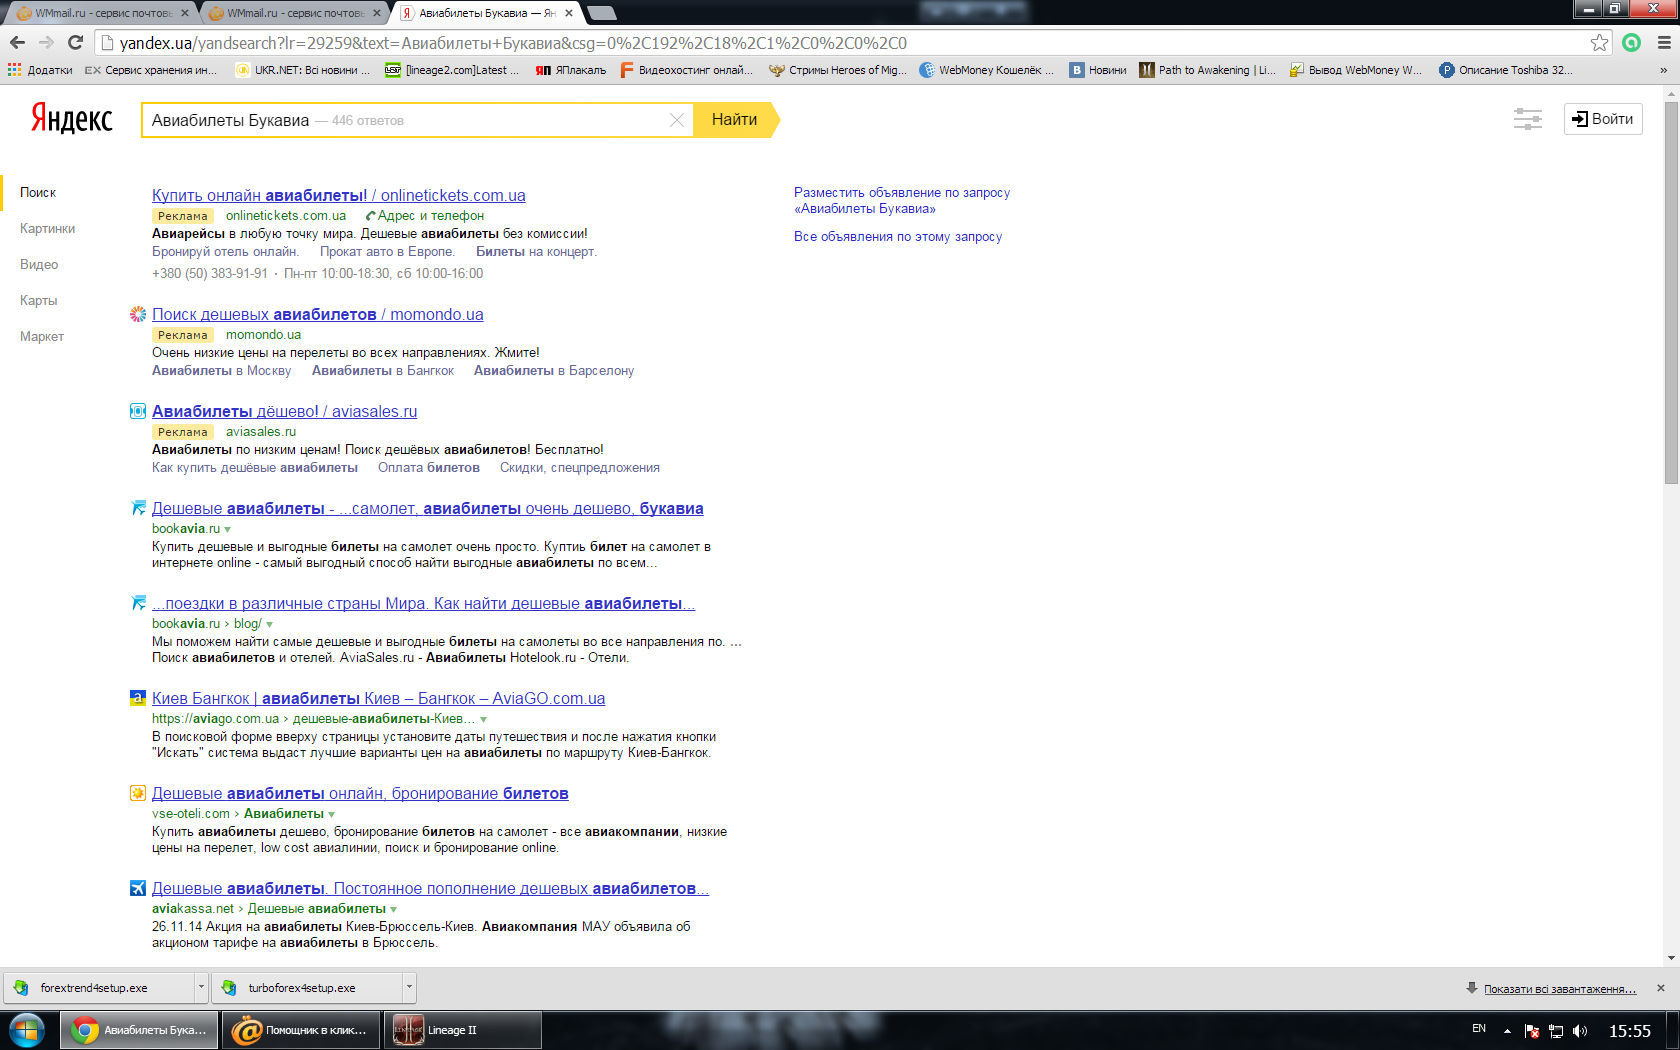
Task: Expand vse-oteli.com result dropdown arrow
Action: pos(332,814)
